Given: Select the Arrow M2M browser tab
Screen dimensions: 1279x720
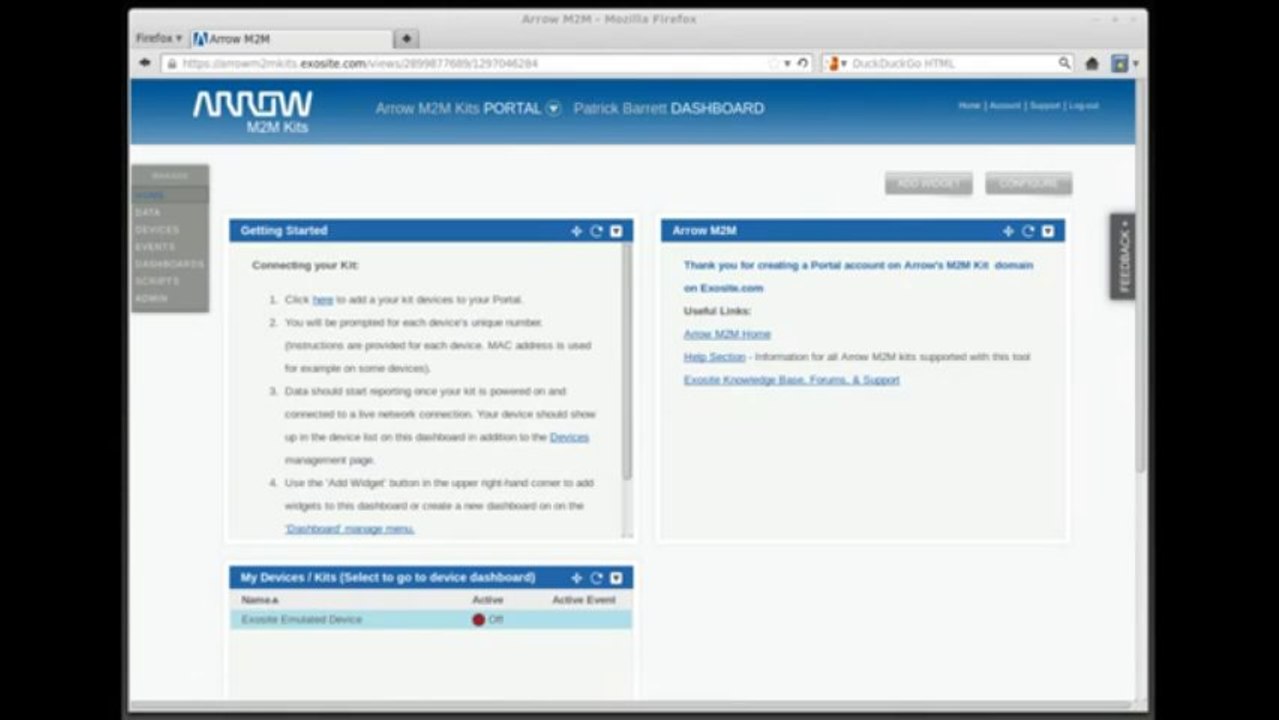Looking at the screenshot, I should click(290, 39).
